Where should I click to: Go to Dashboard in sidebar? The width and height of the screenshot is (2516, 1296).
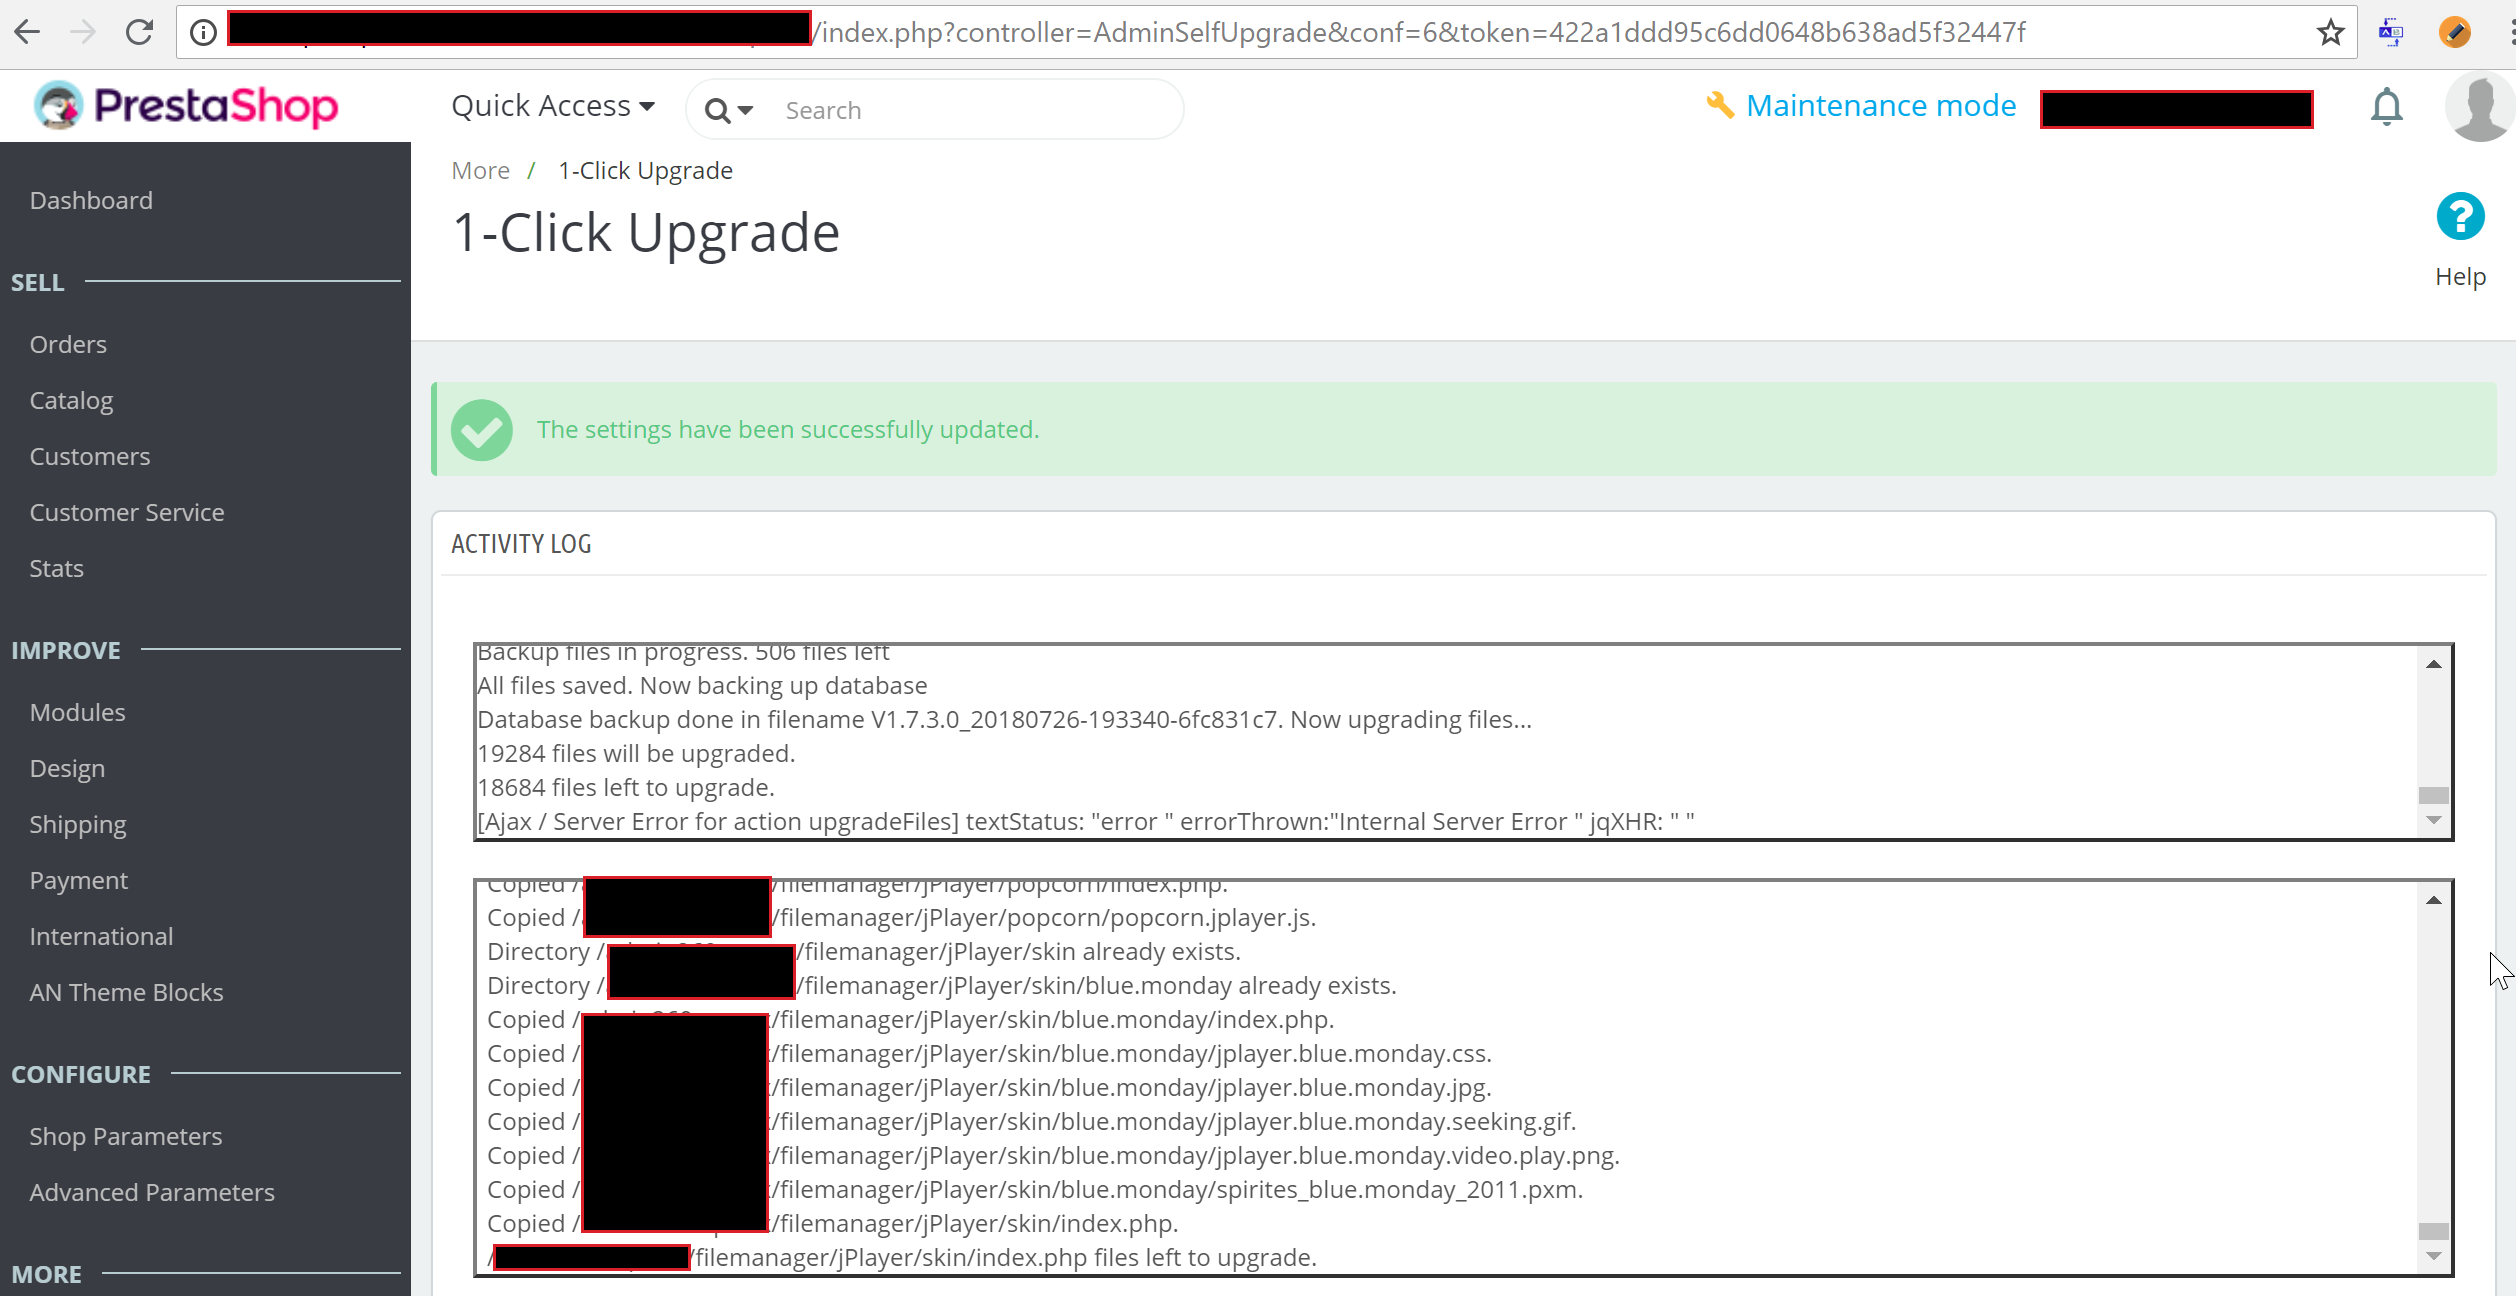pos(91,200)
